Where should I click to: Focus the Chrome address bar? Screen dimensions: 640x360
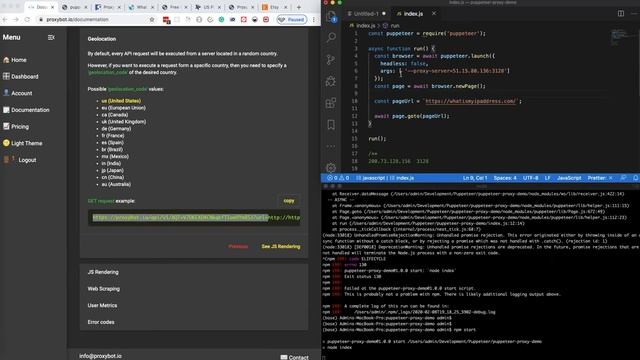[94, 20]
